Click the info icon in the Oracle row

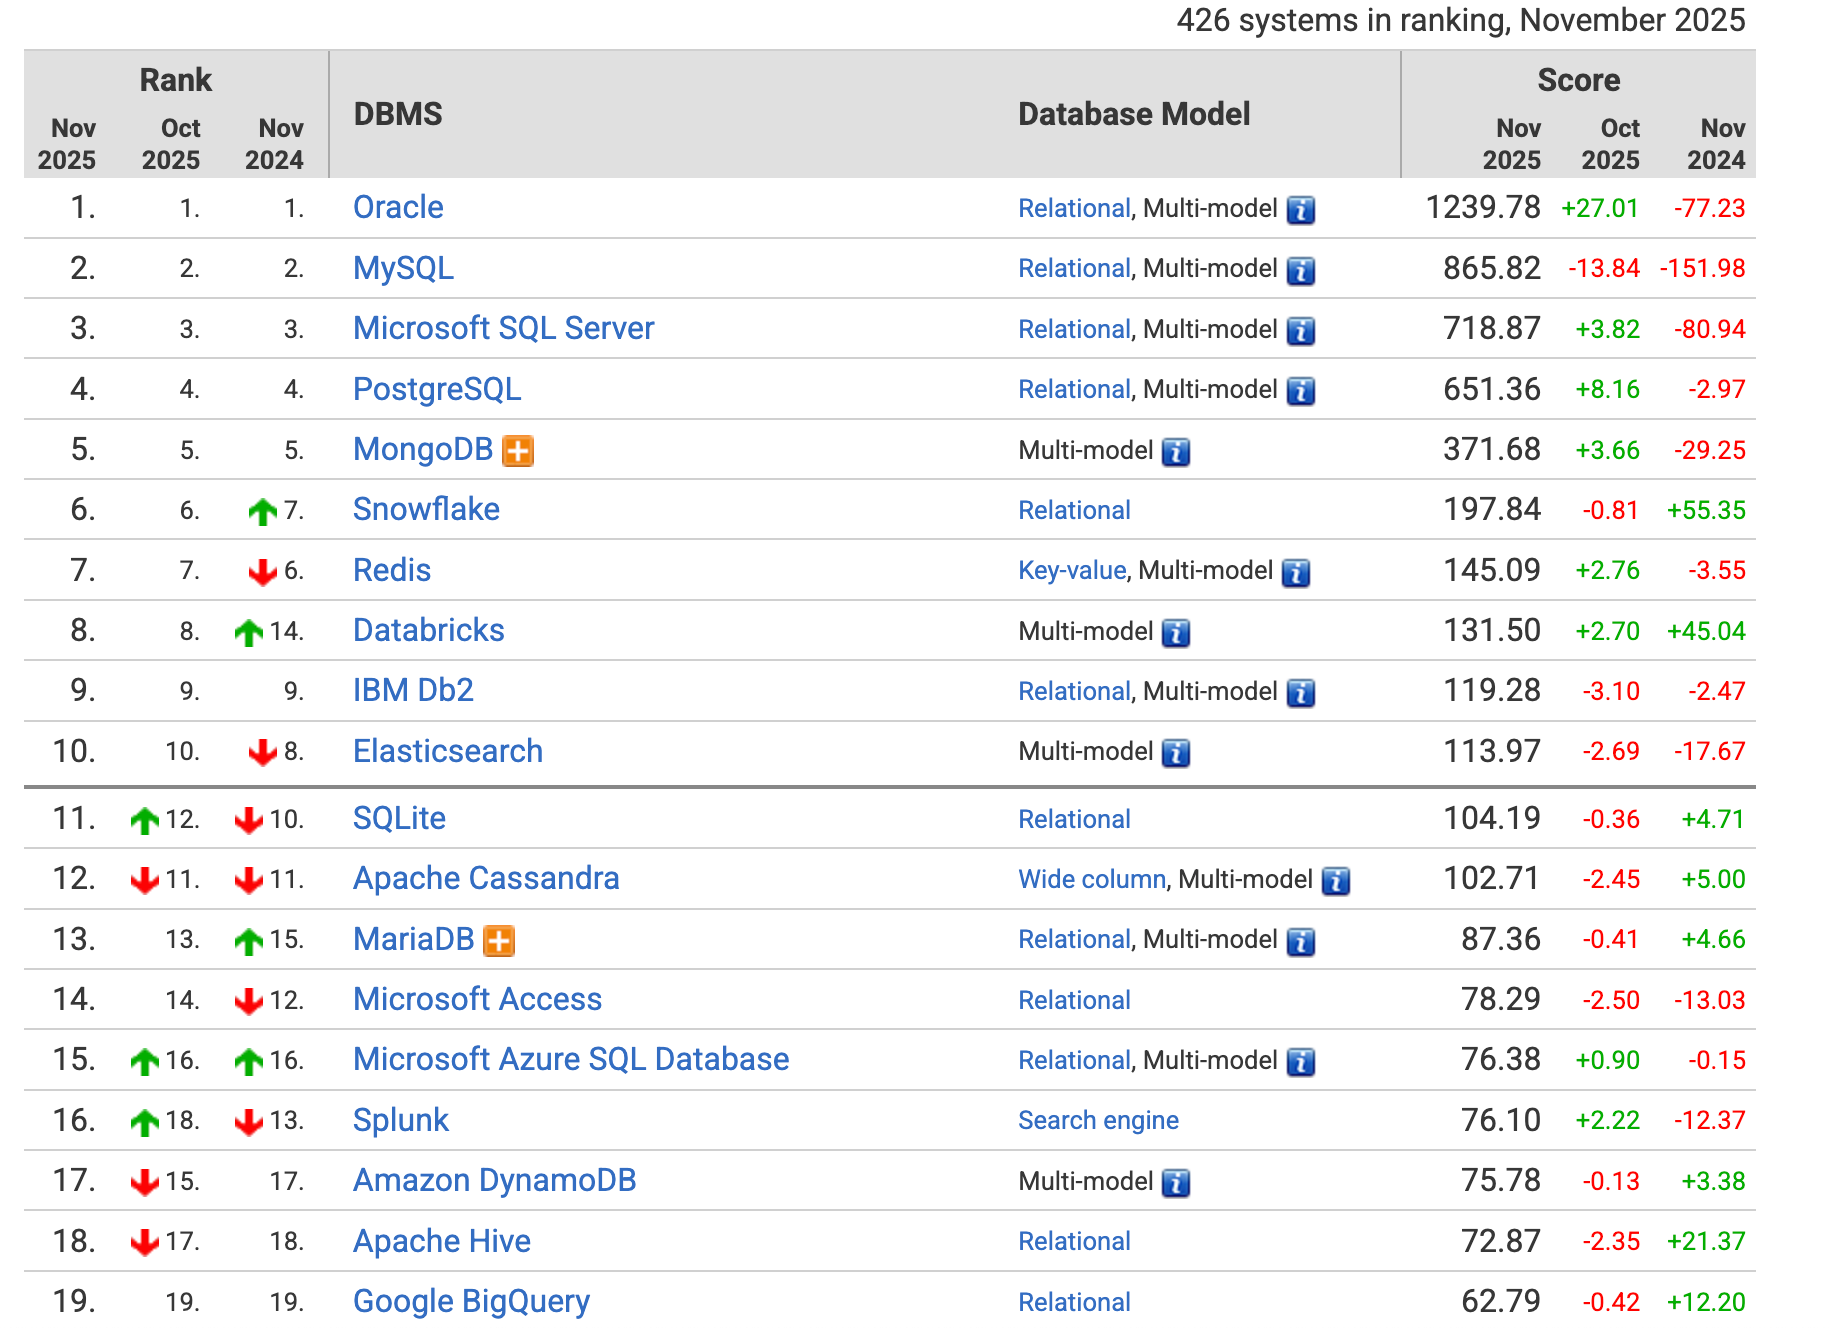pos(1300,210)
